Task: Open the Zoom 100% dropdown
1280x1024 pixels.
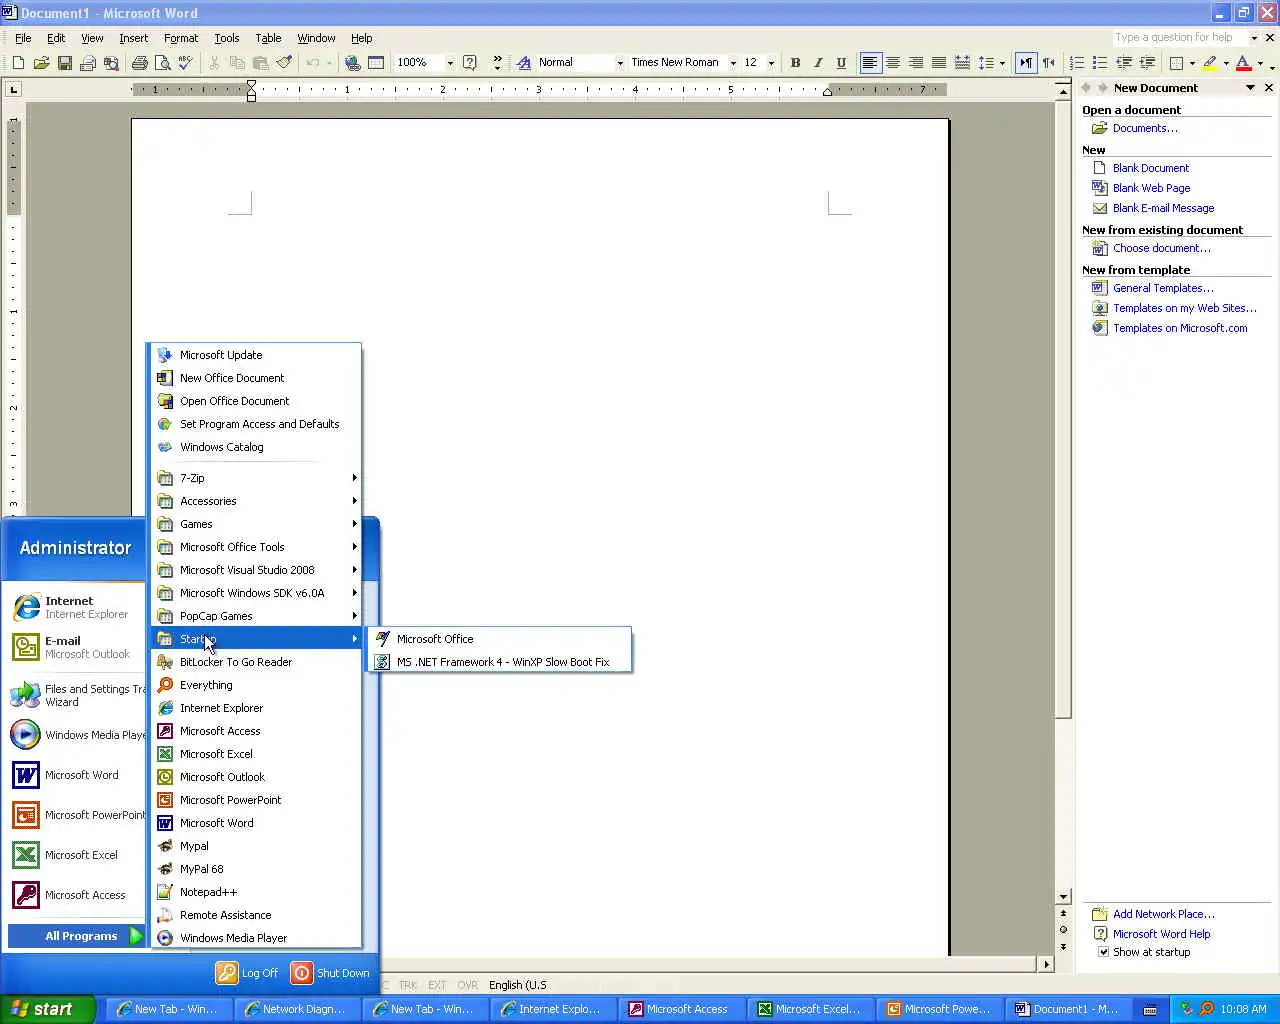Action: click(x=450, y=62)
